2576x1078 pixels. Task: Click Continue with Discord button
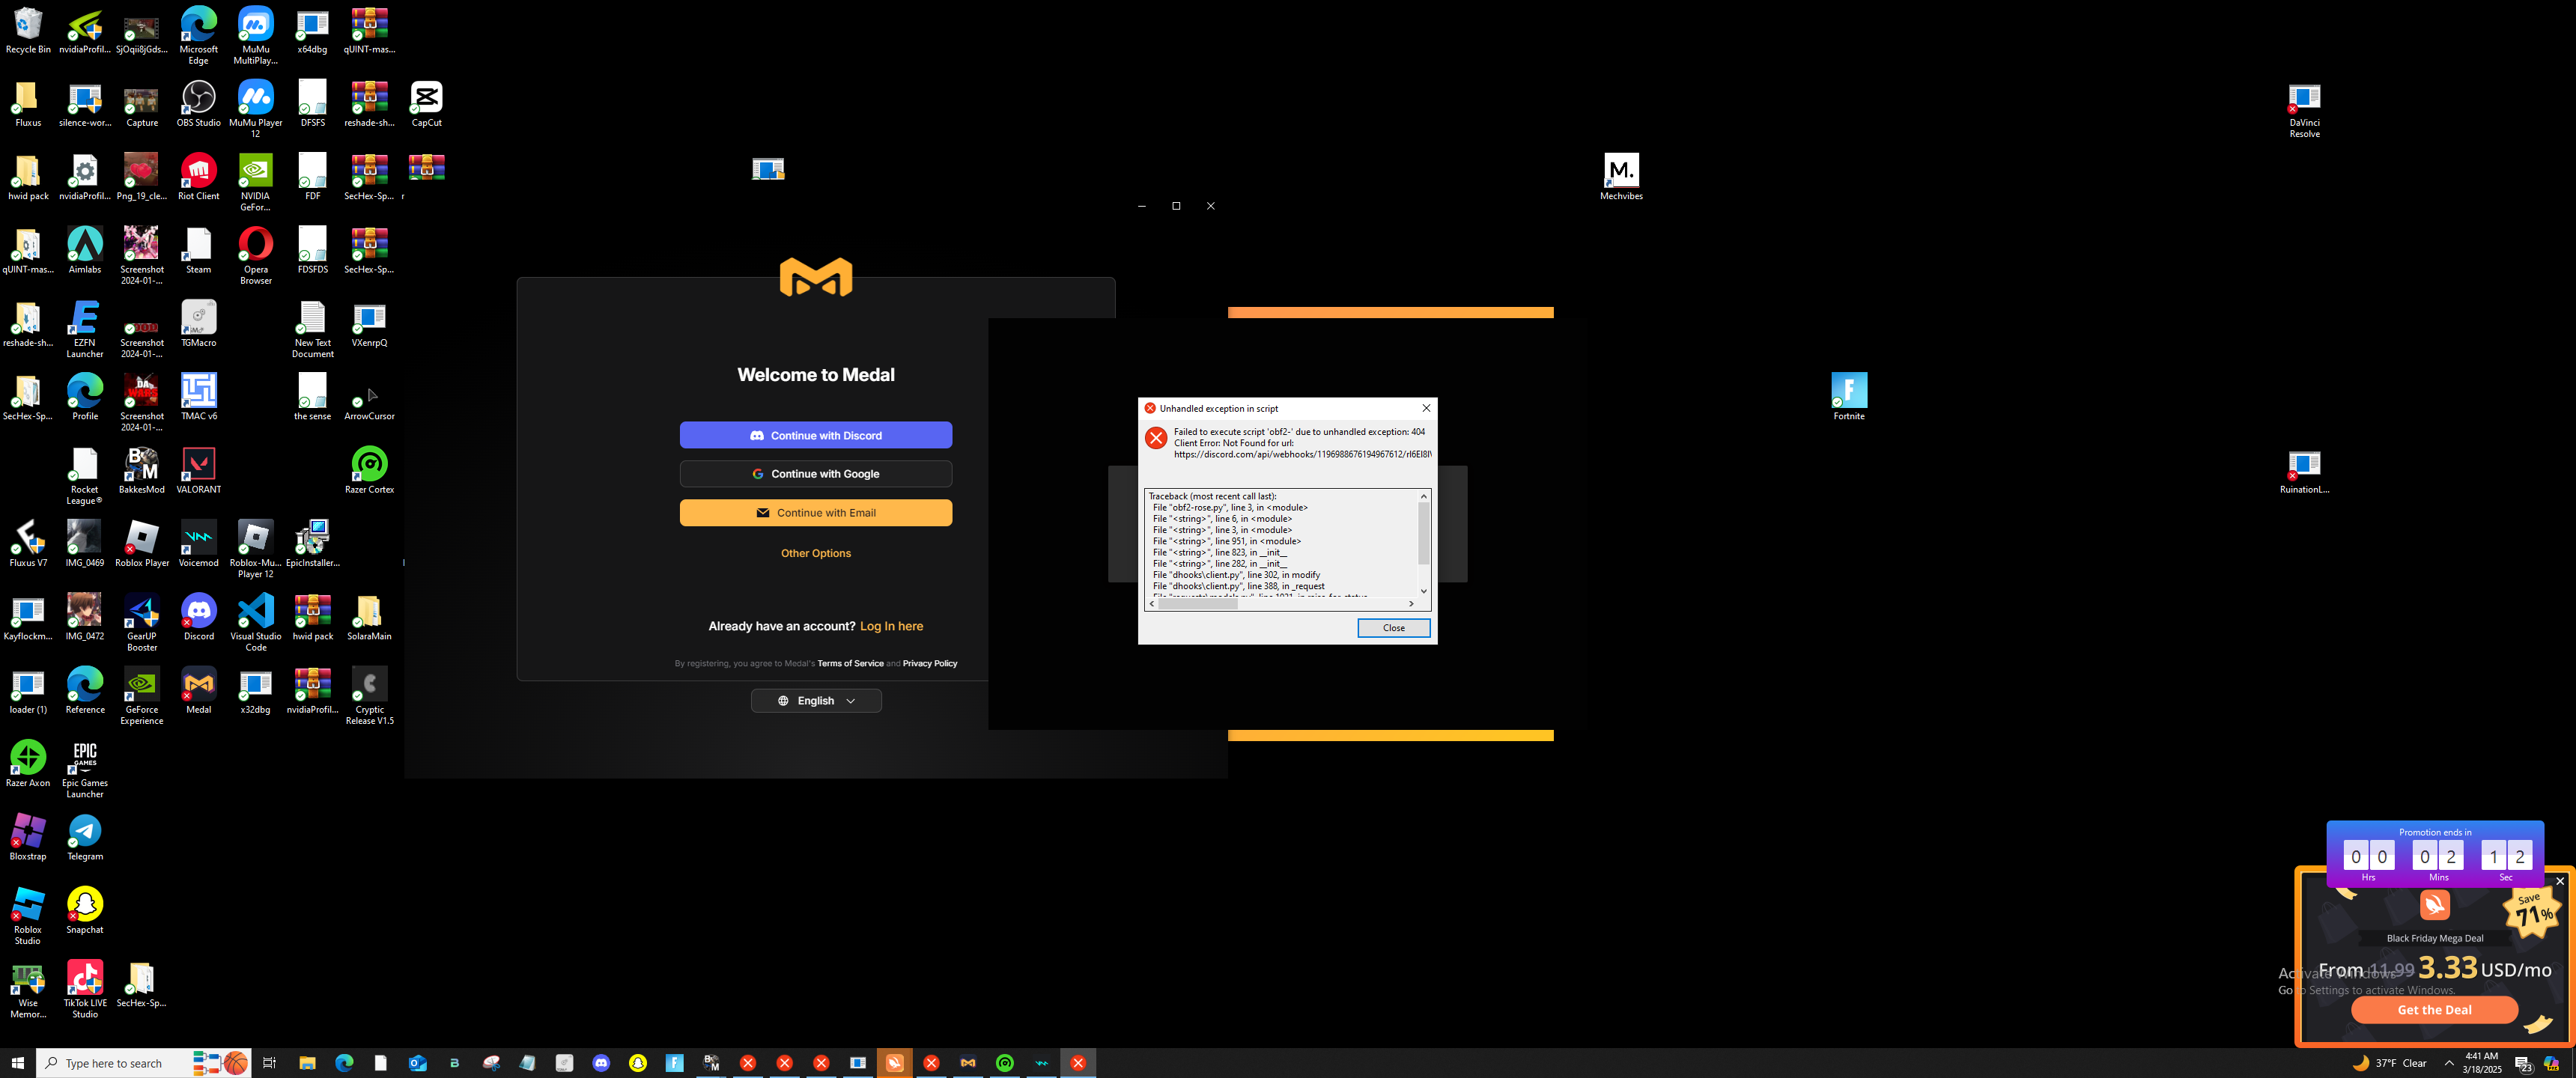pos(815,435)
